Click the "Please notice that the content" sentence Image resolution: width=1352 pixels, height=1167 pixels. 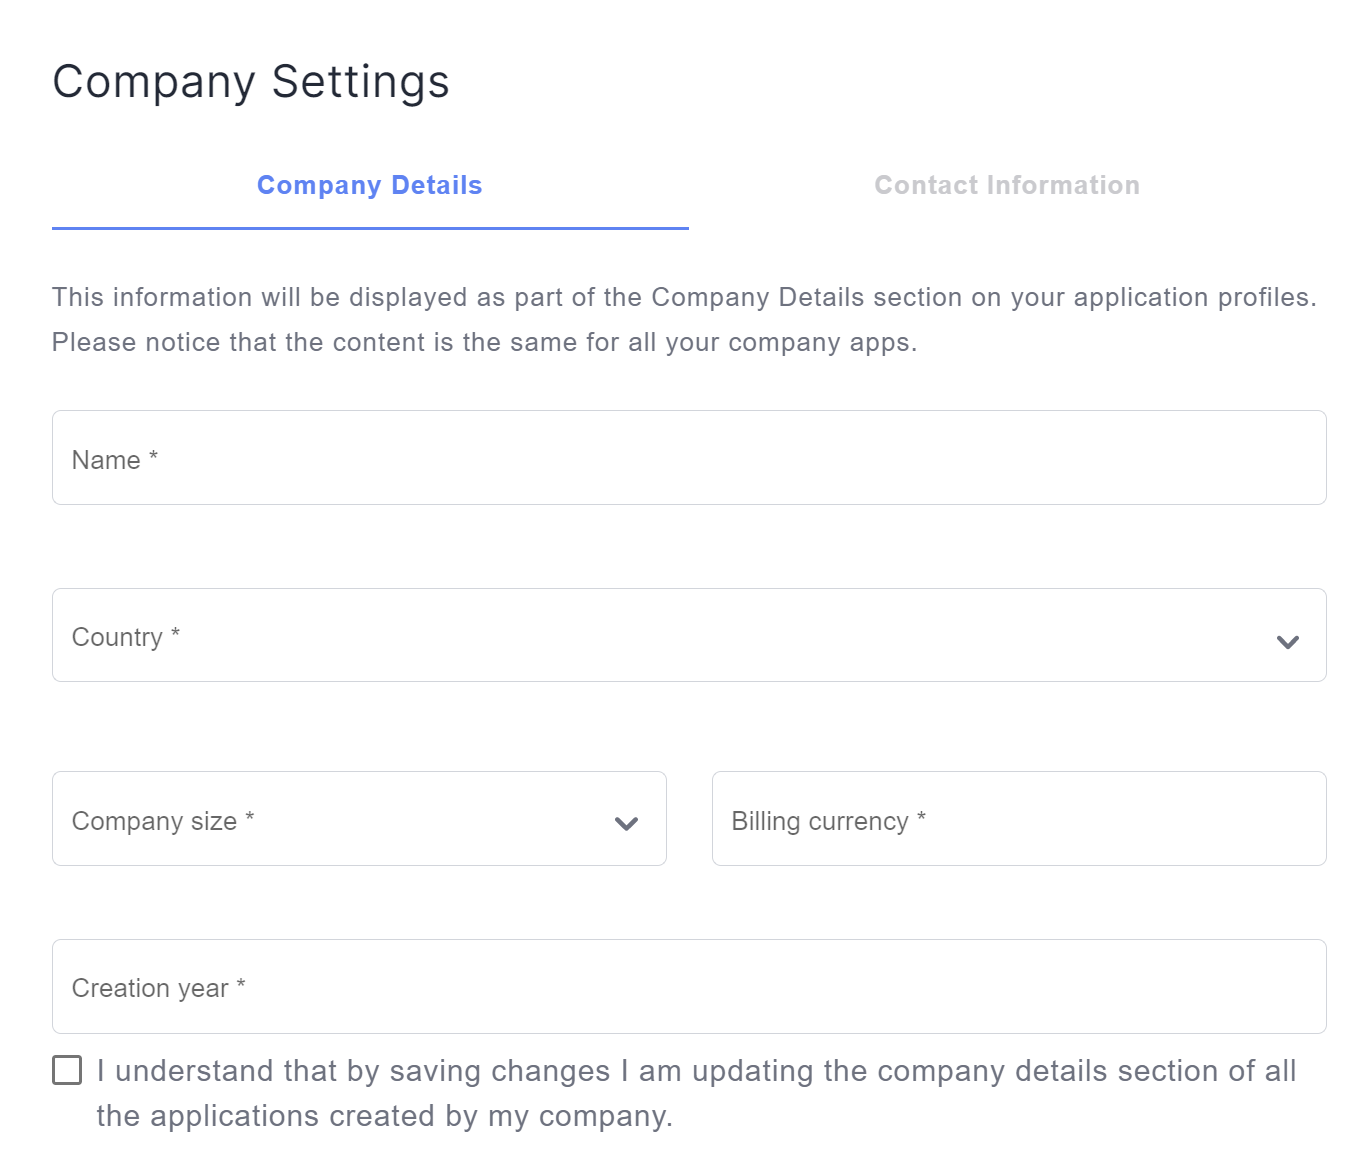(x=485, y=342)
